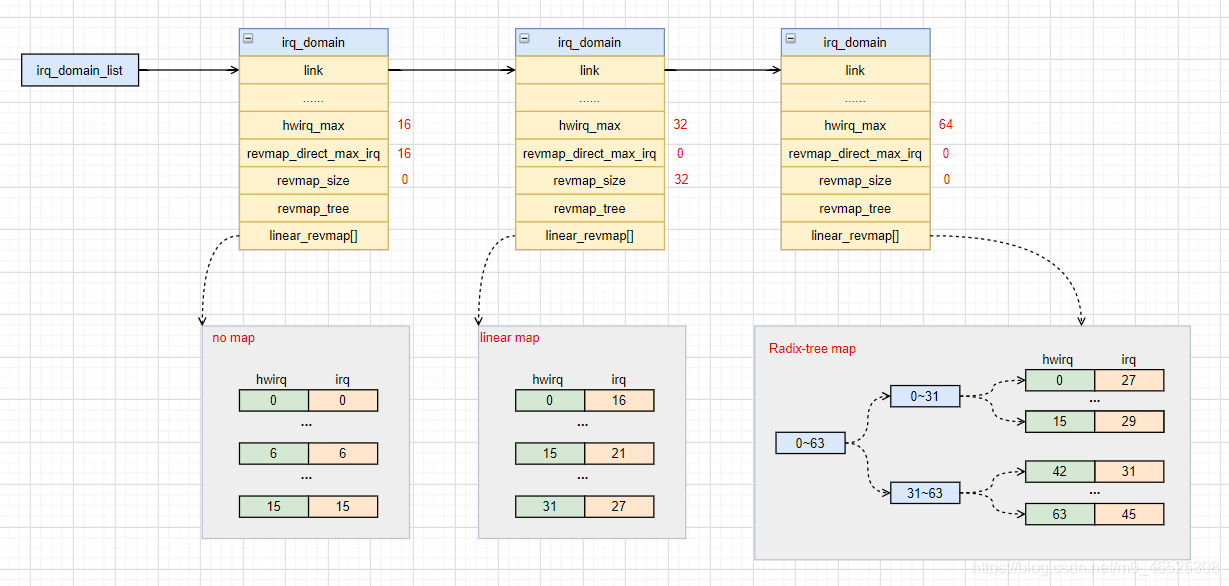The height and width of the screenshot is (586, 1229).
Task: Select the 0~31 radix tree node
Action: 925,397
